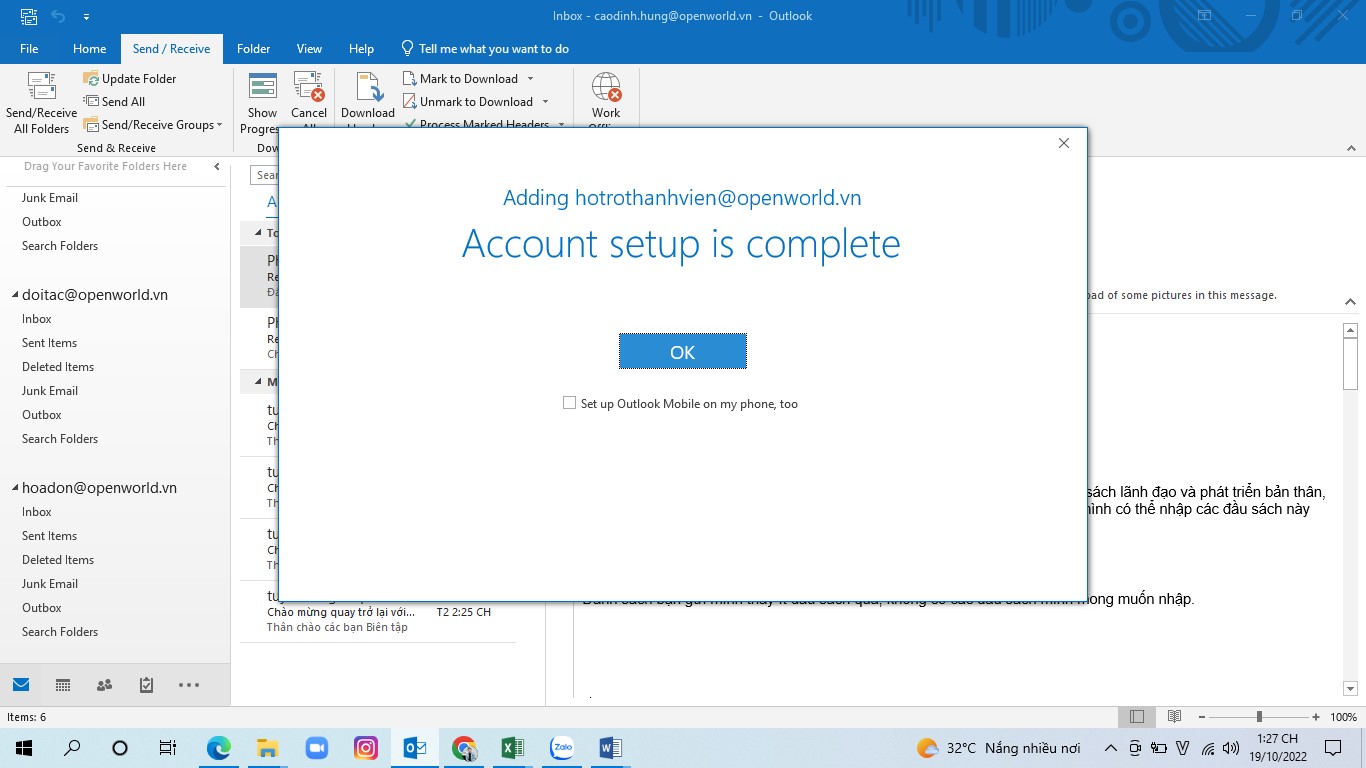Click reading pane scroll down arrow
1366x768 pixels.
pos(1350,688)
